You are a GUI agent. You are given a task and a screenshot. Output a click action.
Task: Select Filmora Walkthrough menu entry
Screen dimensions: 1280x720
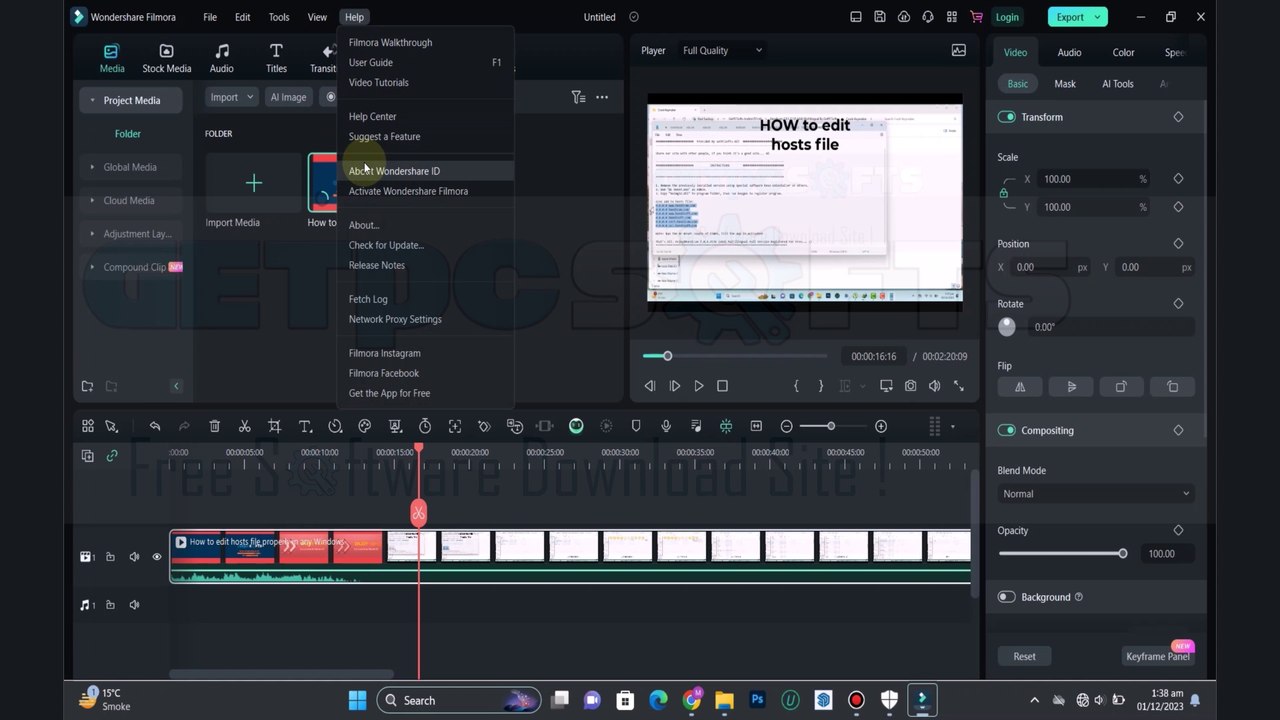pos(425,43)
